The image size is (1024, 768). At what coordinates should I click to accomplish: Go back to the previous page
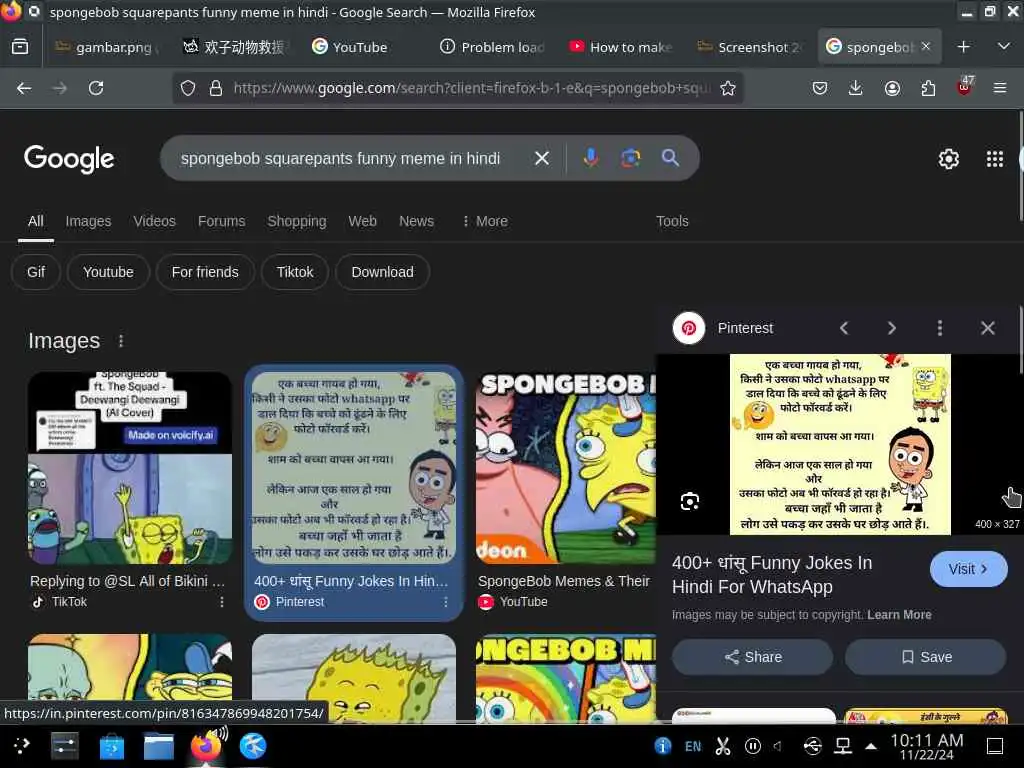24,88
